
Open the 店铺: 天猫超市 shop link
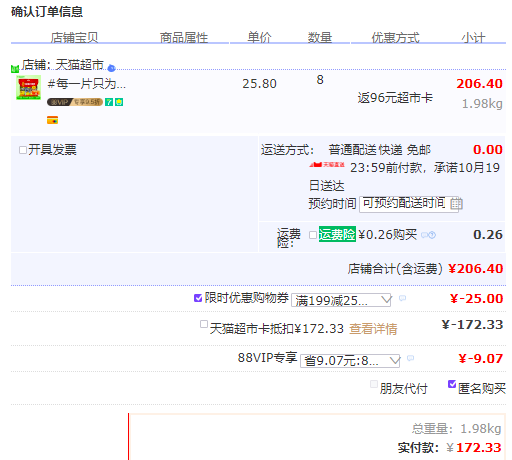[x=63, y=65]
